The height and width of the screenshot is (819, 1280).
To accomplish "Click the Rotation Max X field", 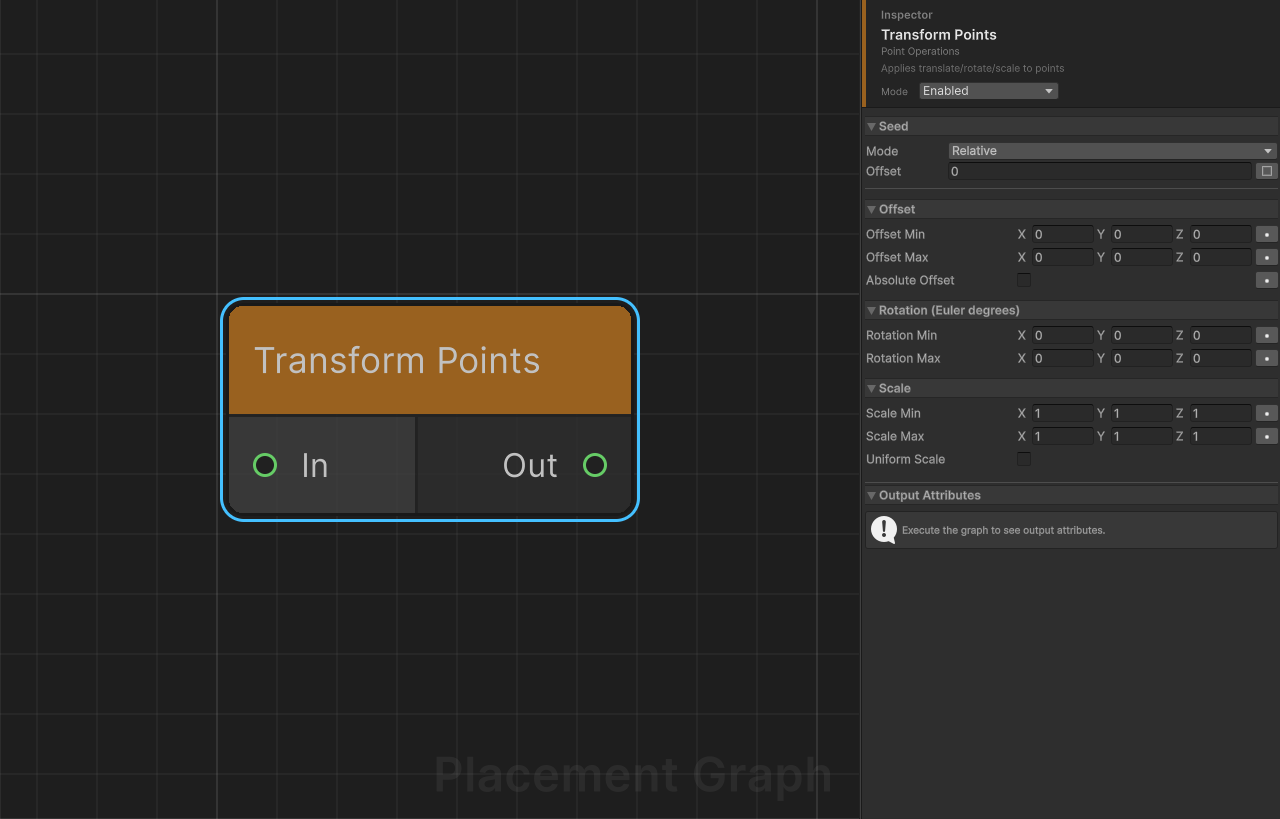I will pos(1062,358).
